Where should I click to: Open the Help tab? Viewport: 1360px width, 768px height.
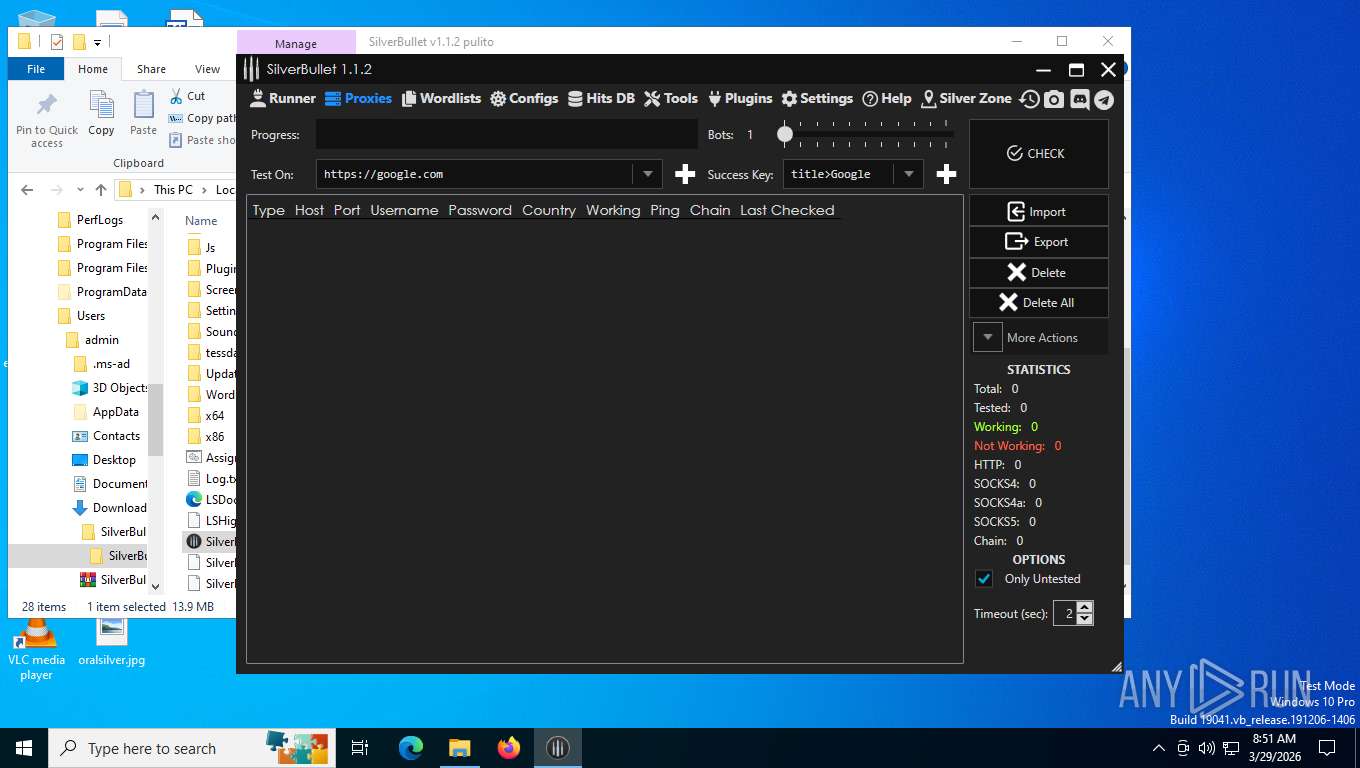tap(887, 98)
